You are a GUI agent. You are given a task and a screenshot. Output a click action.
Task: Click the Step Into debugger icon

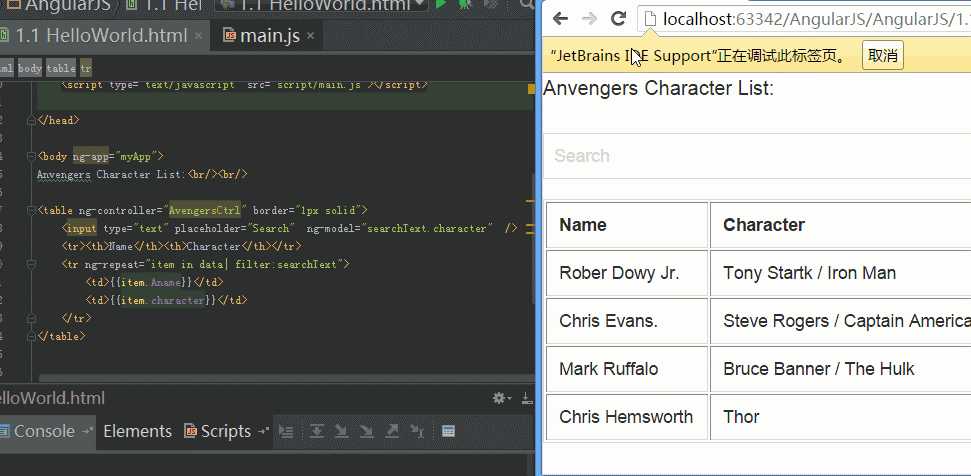coord(341,431)
